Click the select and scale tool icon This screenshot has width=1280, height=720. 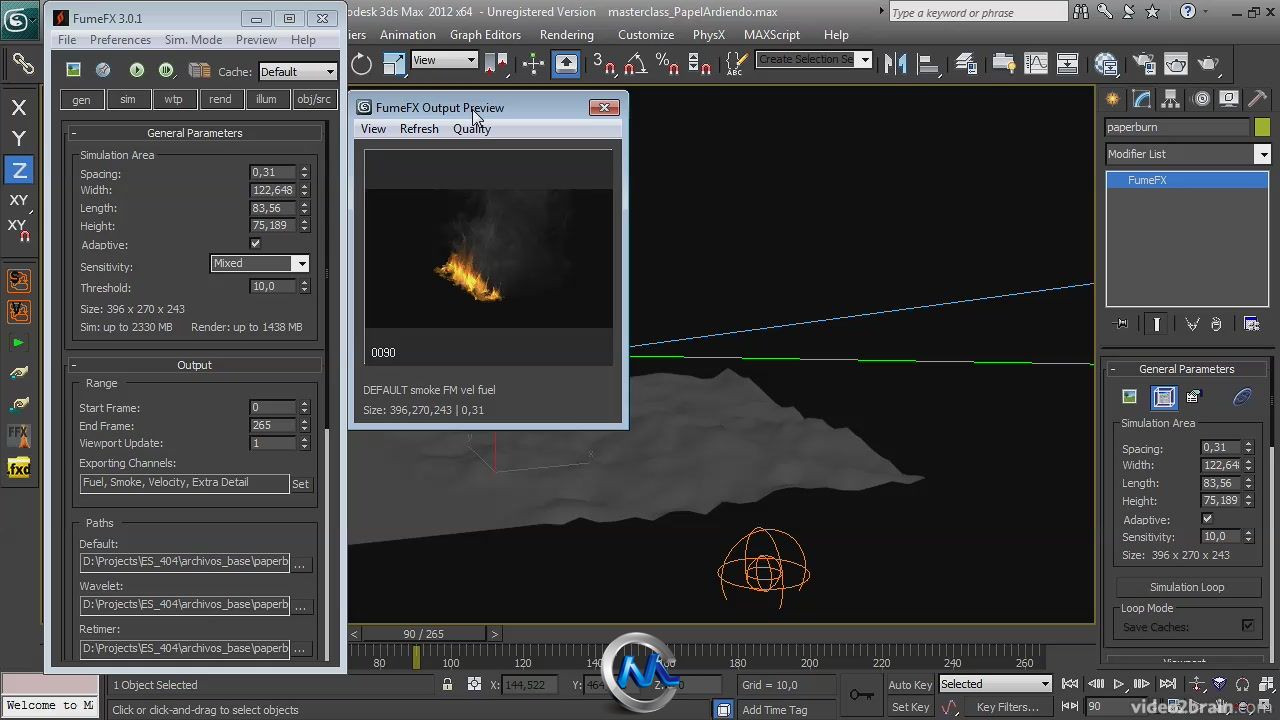(x=394, y=64)
